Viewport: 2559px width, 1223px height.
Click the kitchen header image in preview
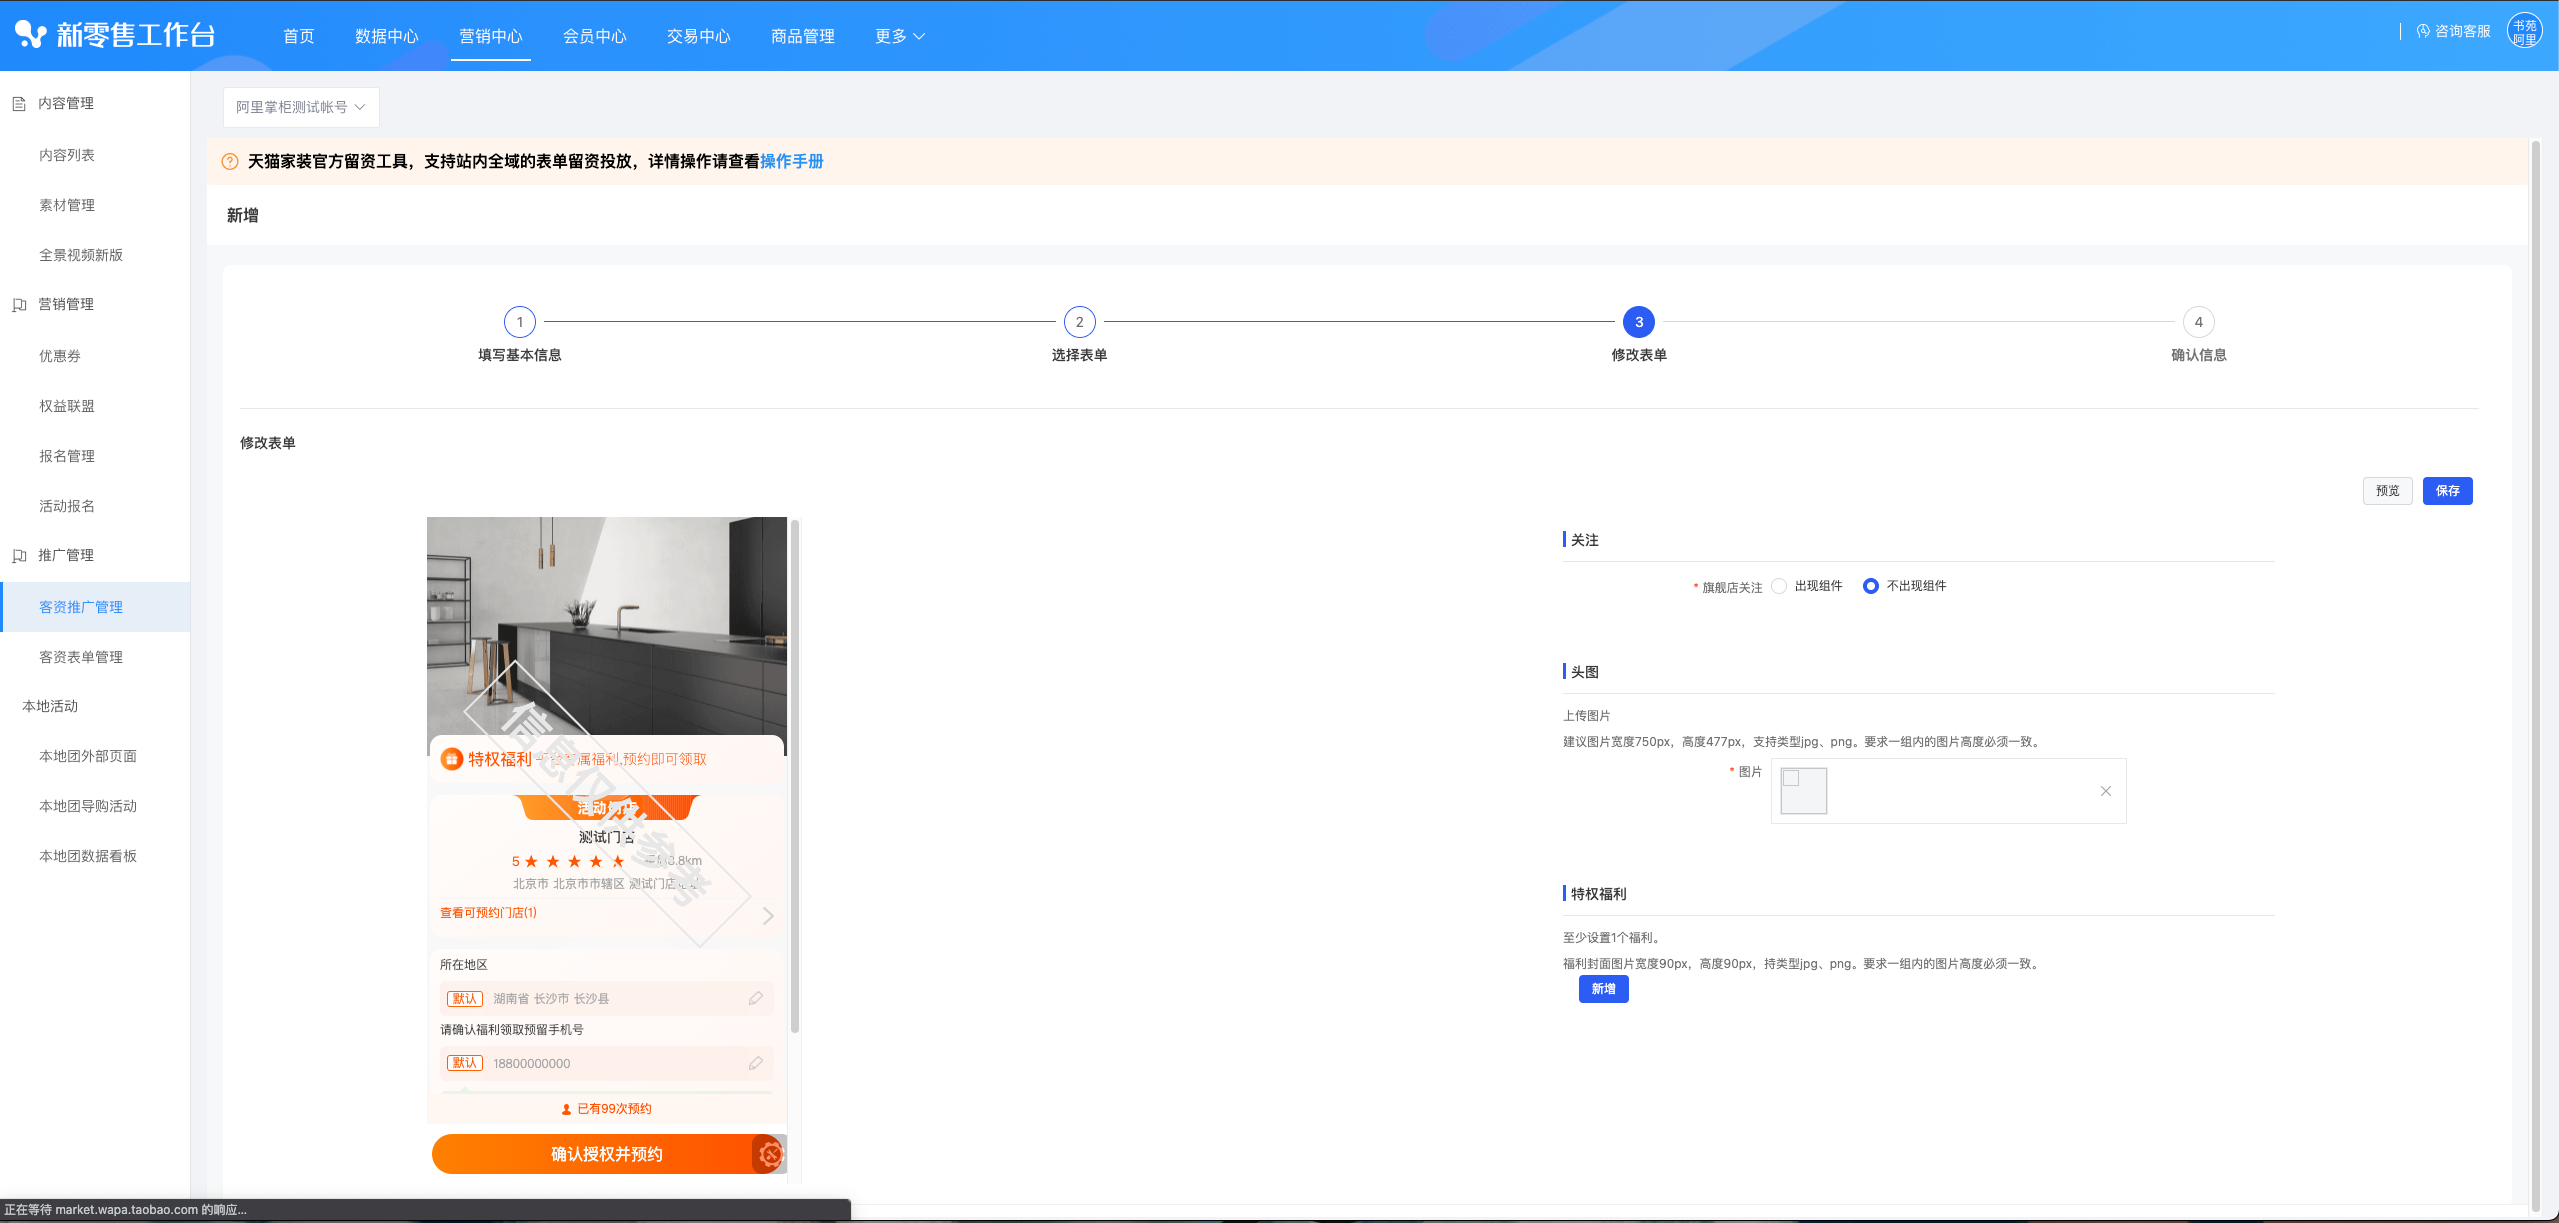[x=607, y=626]
